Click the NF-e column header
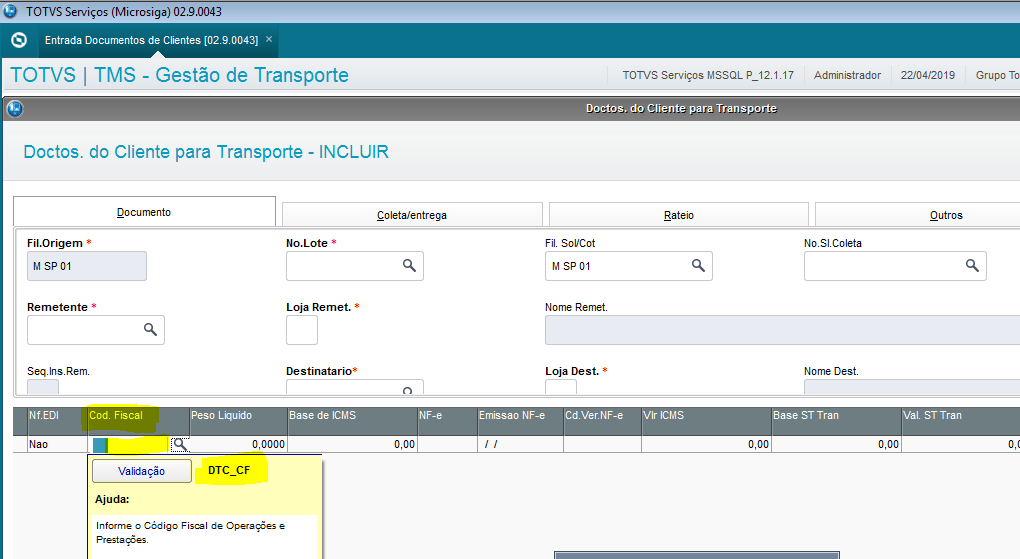The height and width of the screenshot is (559, 1020). coord(447,421)
